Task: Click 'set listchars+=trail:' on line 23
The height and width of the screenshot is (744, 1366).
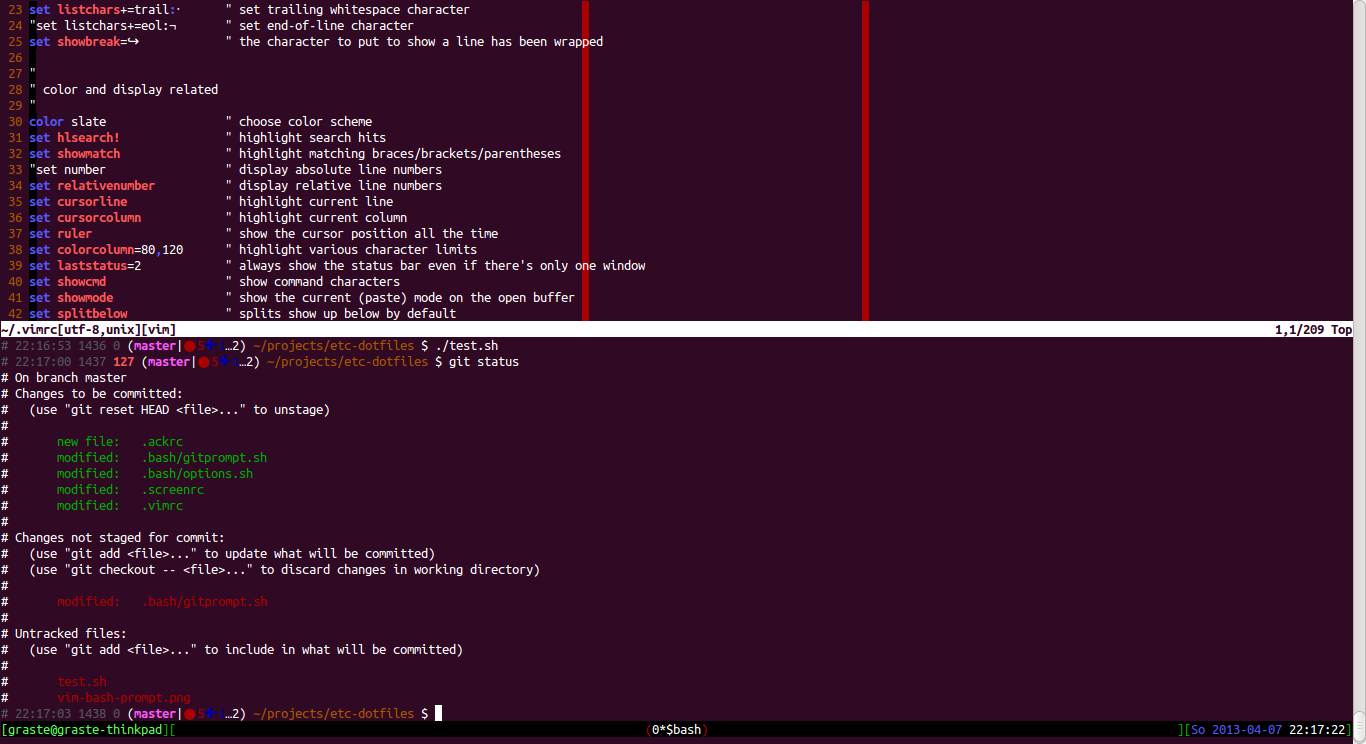Action: pyautogui.click(x=104, y=9)
